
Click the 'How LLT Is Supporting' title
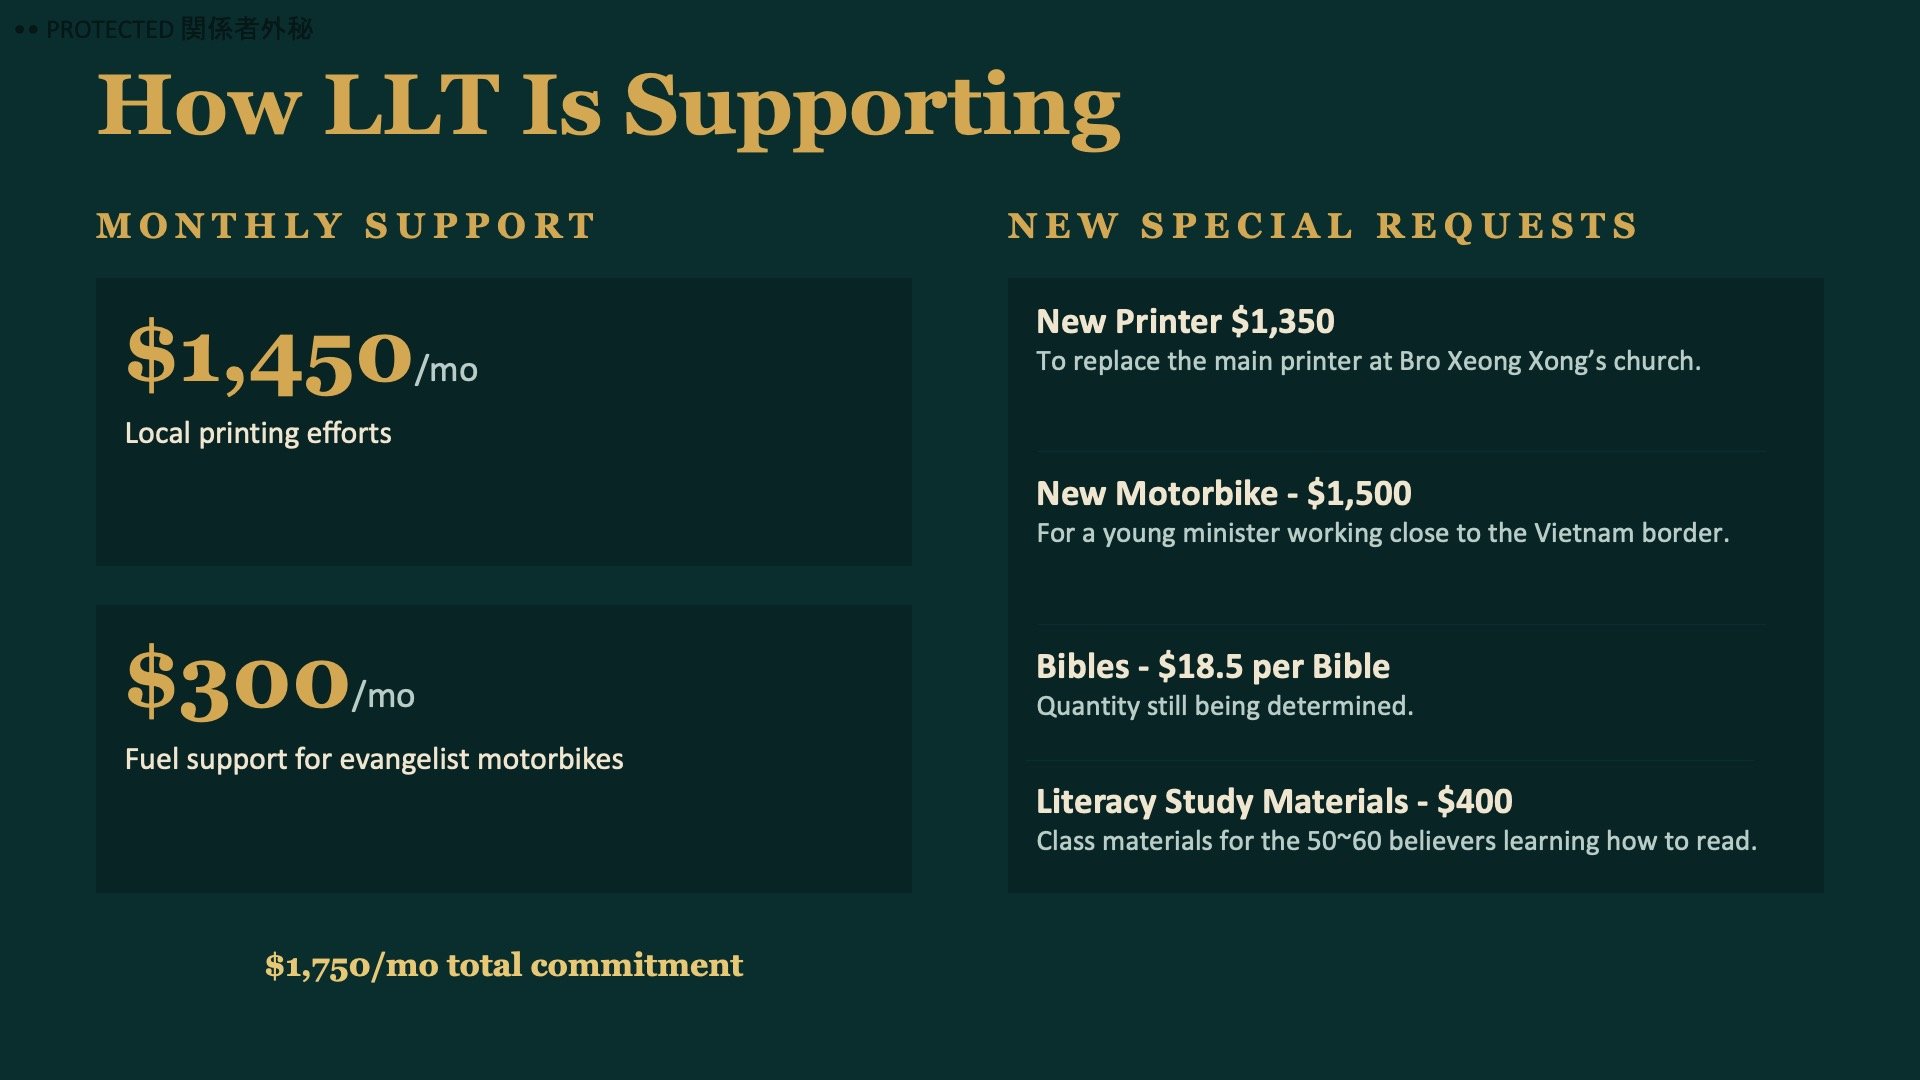pos(608,107)
